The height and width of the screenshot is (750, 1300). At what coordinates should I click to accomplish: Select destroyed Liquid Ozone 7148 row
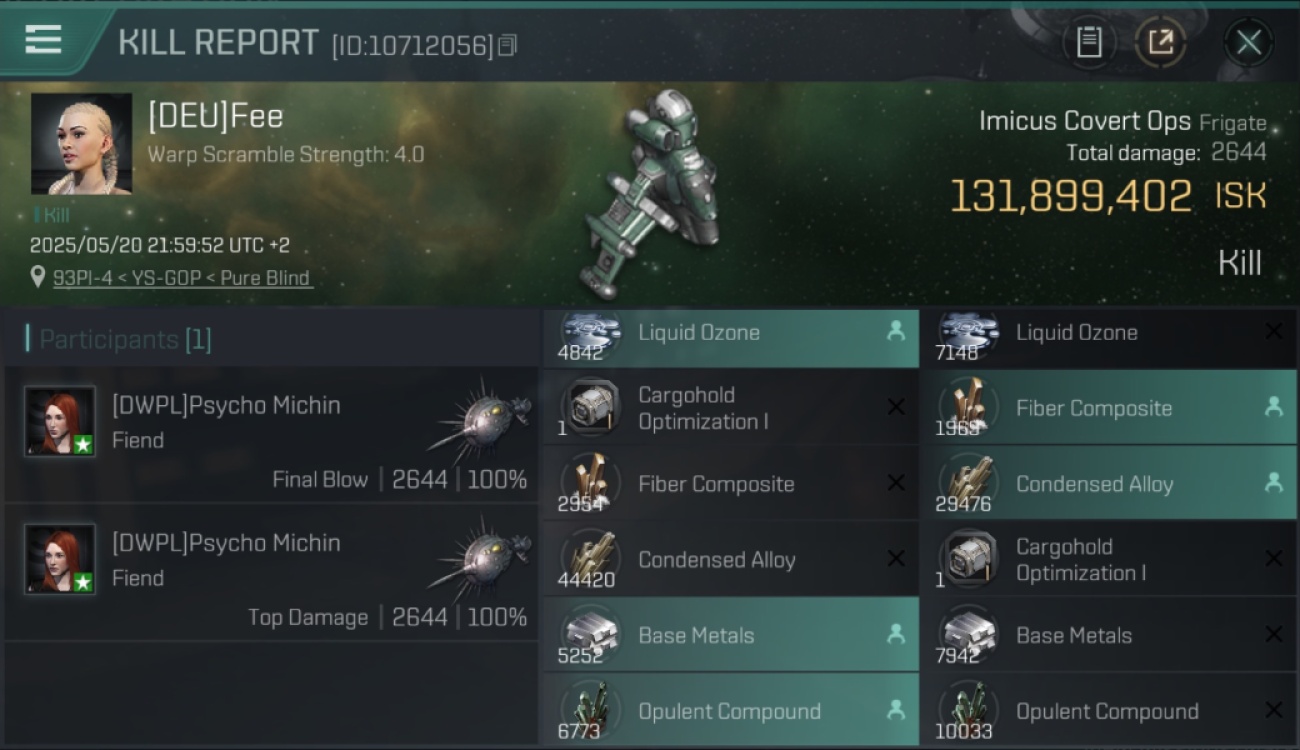1109,336
